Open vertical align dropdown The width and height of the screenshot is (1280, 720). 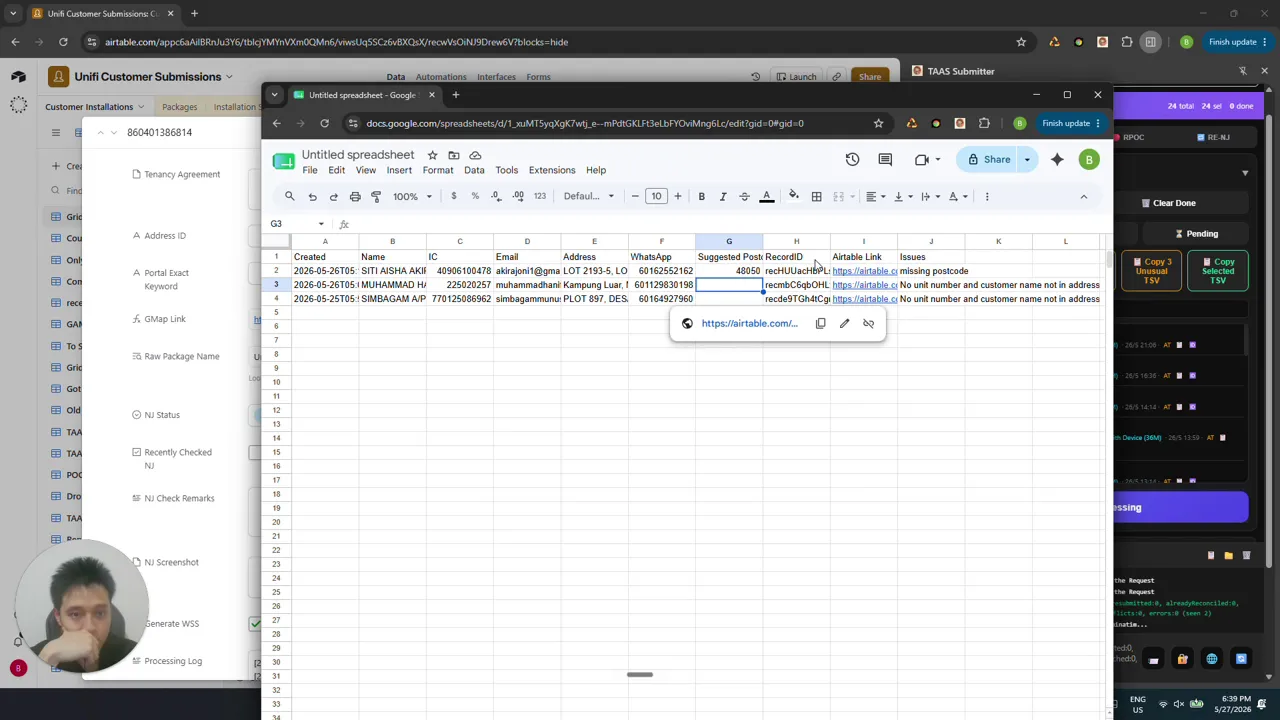(x=902, y=197)
